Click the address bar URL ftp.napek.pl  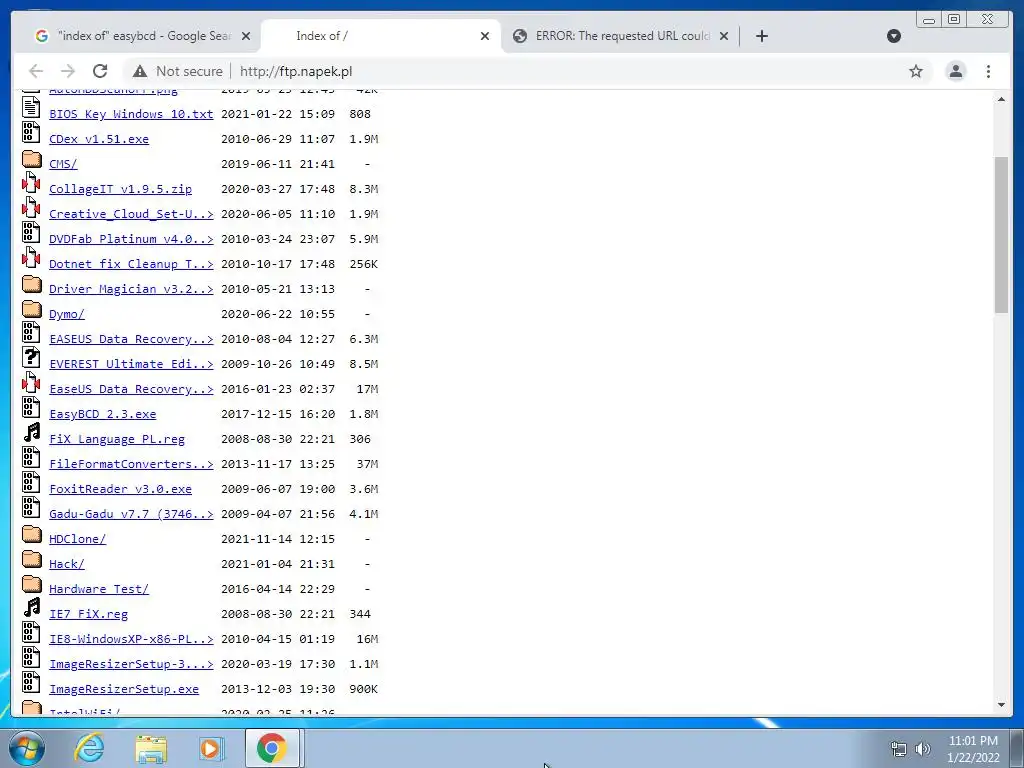pyautogui.click(x=296, y=71)
